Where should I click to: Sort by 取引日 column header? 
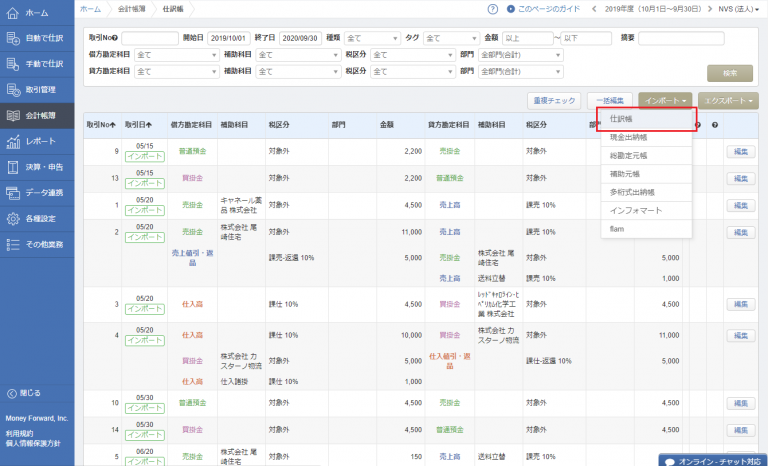(x=138, y=125)
